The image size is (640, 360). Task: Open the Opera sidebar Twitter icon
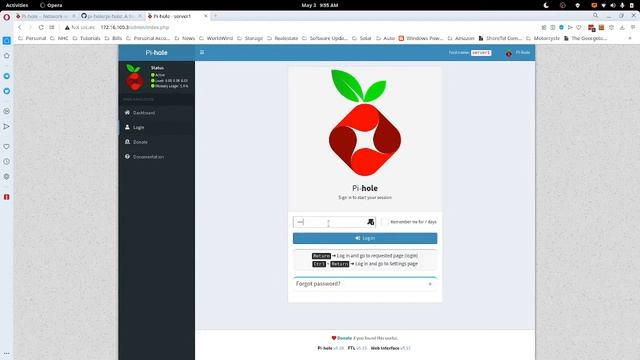[x=7, y=91]
